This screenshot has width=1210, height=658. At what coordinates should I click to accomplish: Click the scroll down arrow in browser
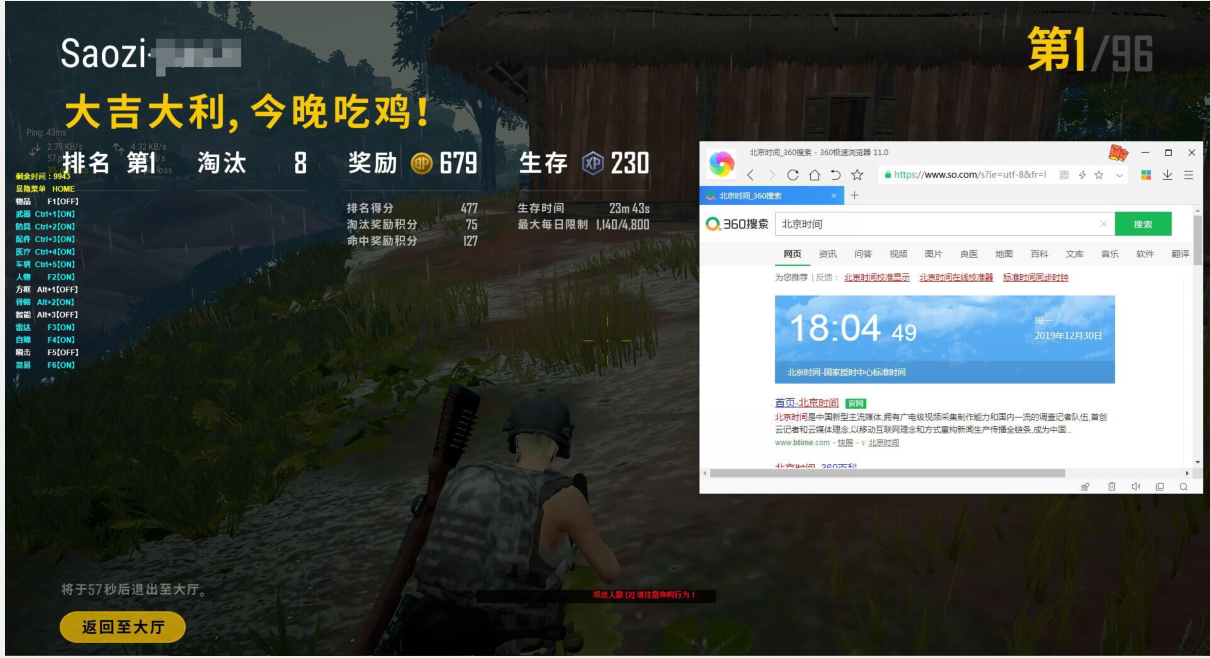tap(1198, 462)
